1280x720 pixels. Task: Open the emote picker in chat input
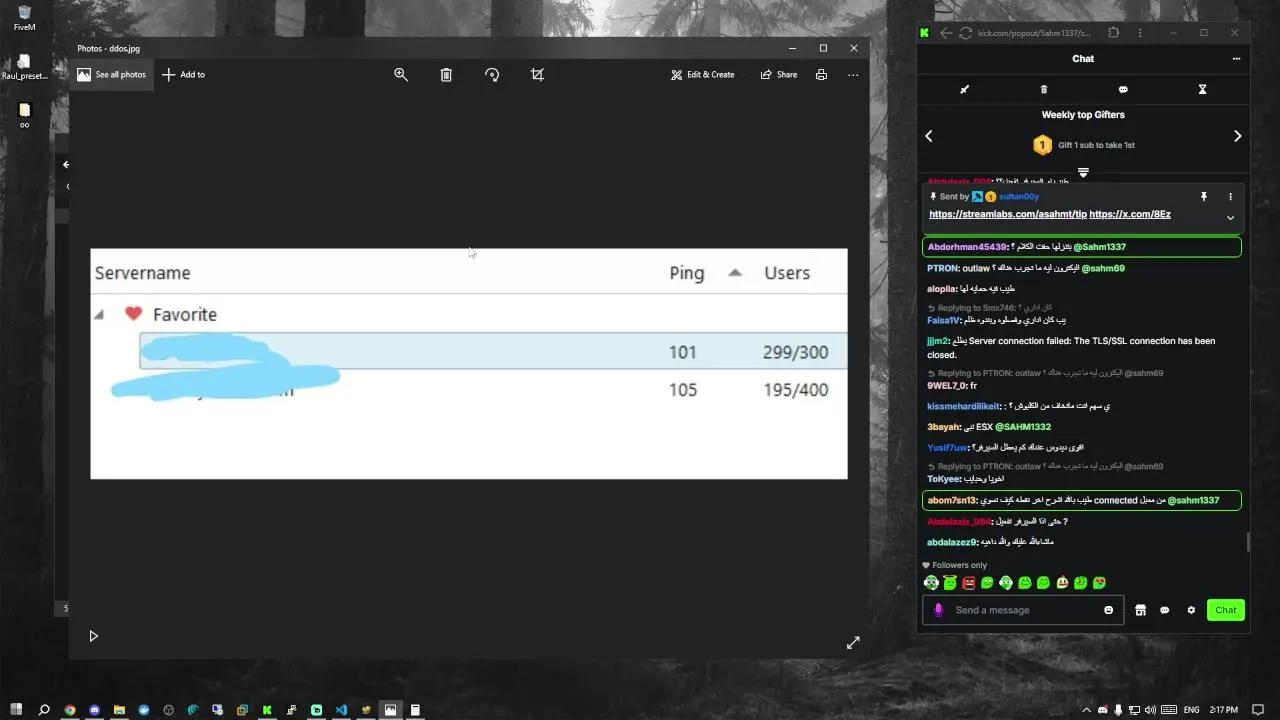1108,609
